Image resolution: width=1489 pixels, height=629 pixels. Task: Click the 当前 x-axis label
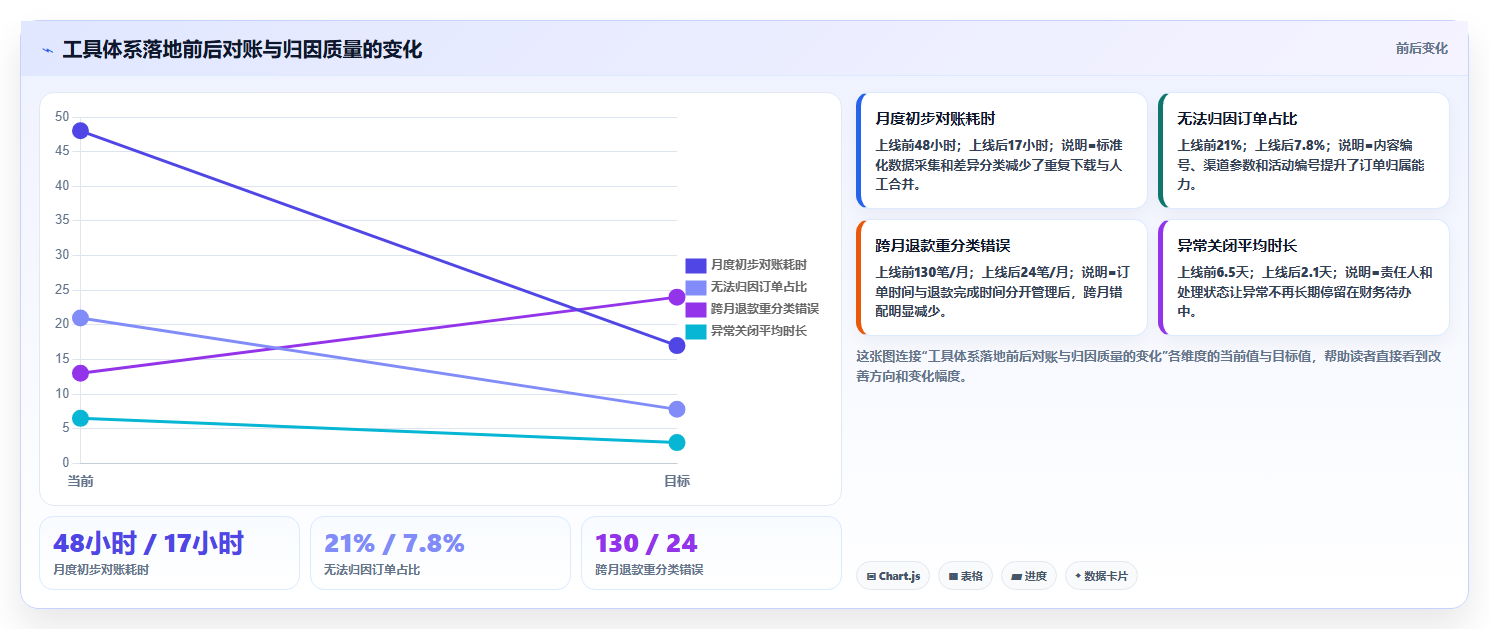[80, 481]
